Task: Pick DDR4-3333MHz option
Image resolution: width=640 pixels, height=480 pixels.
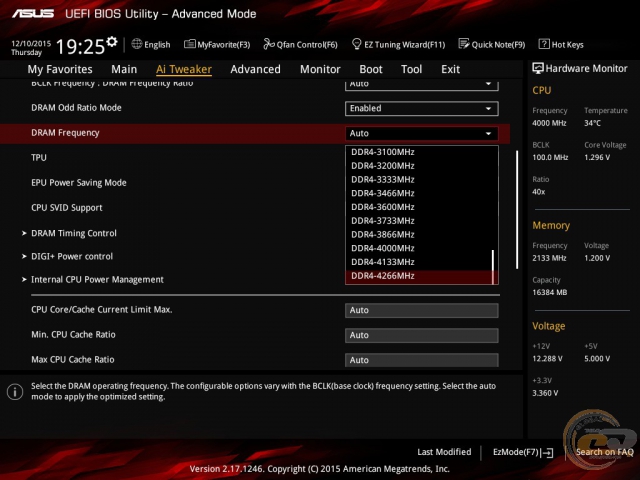Action: 419,180
